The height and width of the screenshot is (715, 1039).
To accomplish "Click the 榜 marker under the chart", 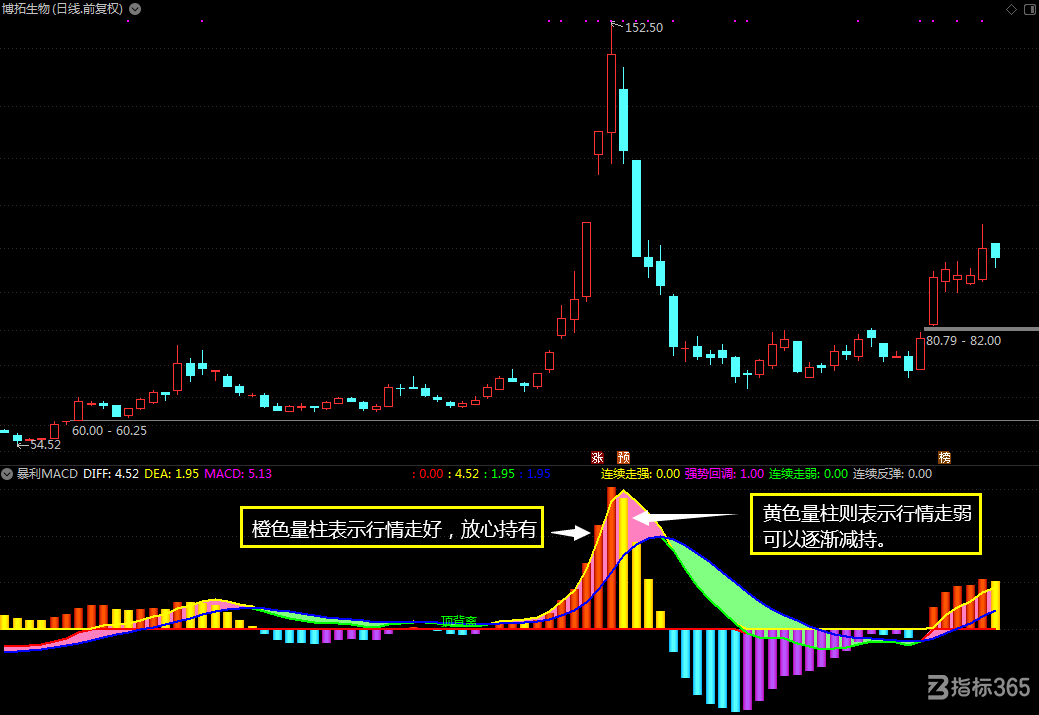I will click(944, 457).
